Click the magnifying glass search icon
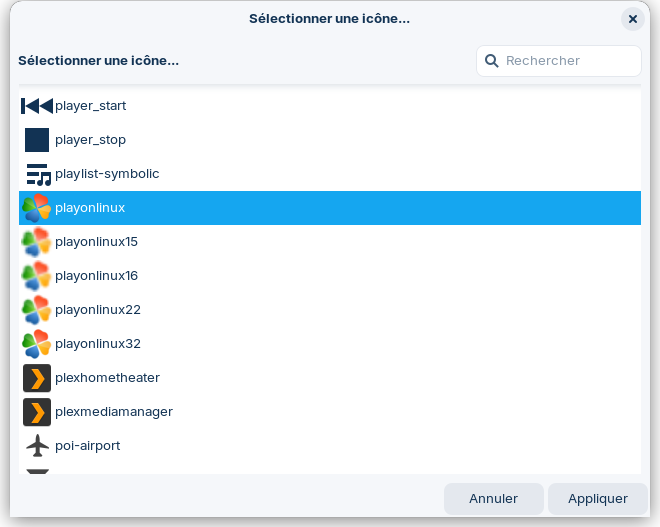Image resolution: width=660 pixels, height=527 pixels. pyautogui.click(x=492, y=61)
